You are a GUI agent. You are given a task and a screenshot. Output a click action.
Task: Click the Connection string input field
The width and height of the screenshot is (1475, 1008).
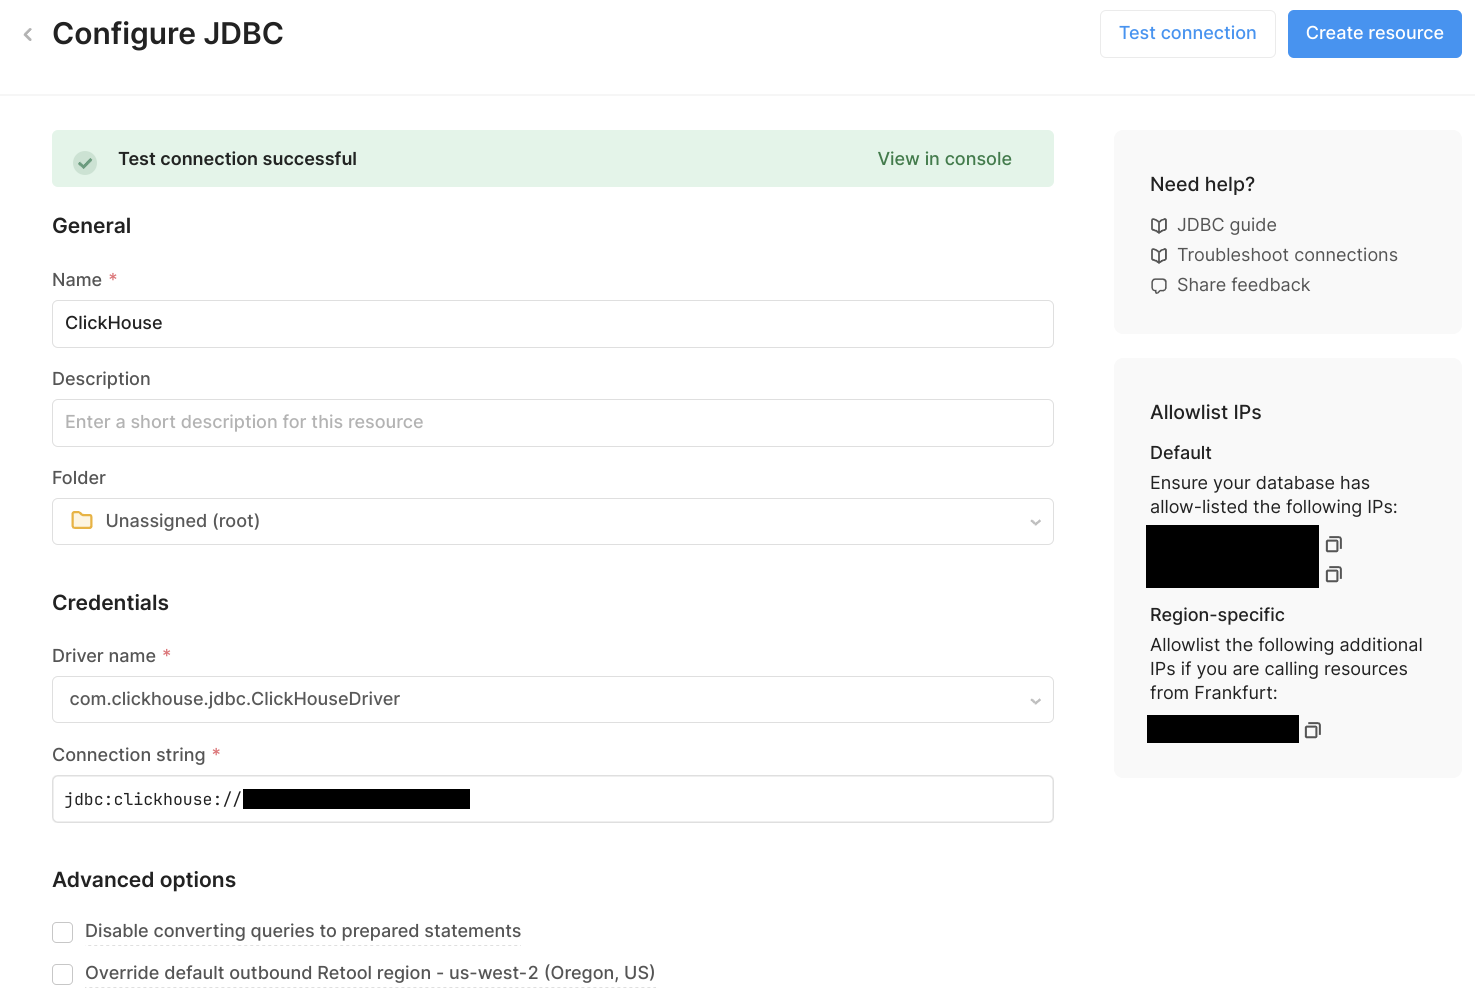click(750, 799)
